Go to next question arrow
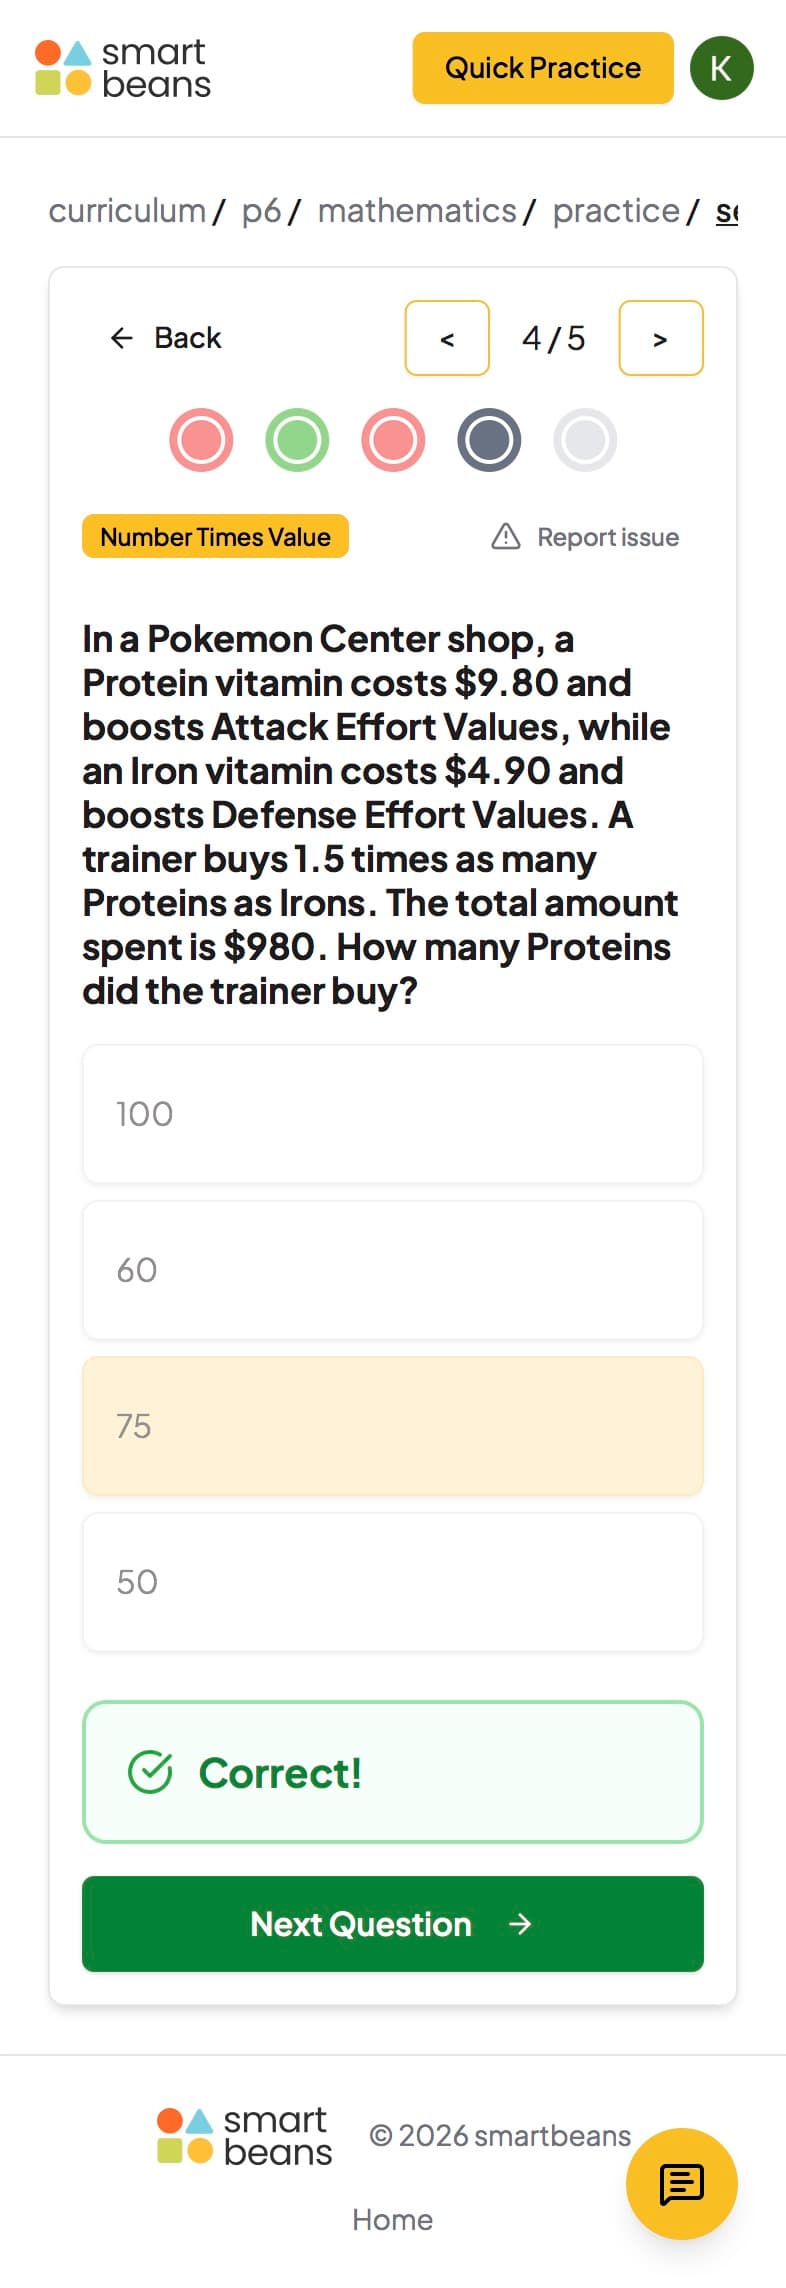 [x=660, y=338]
